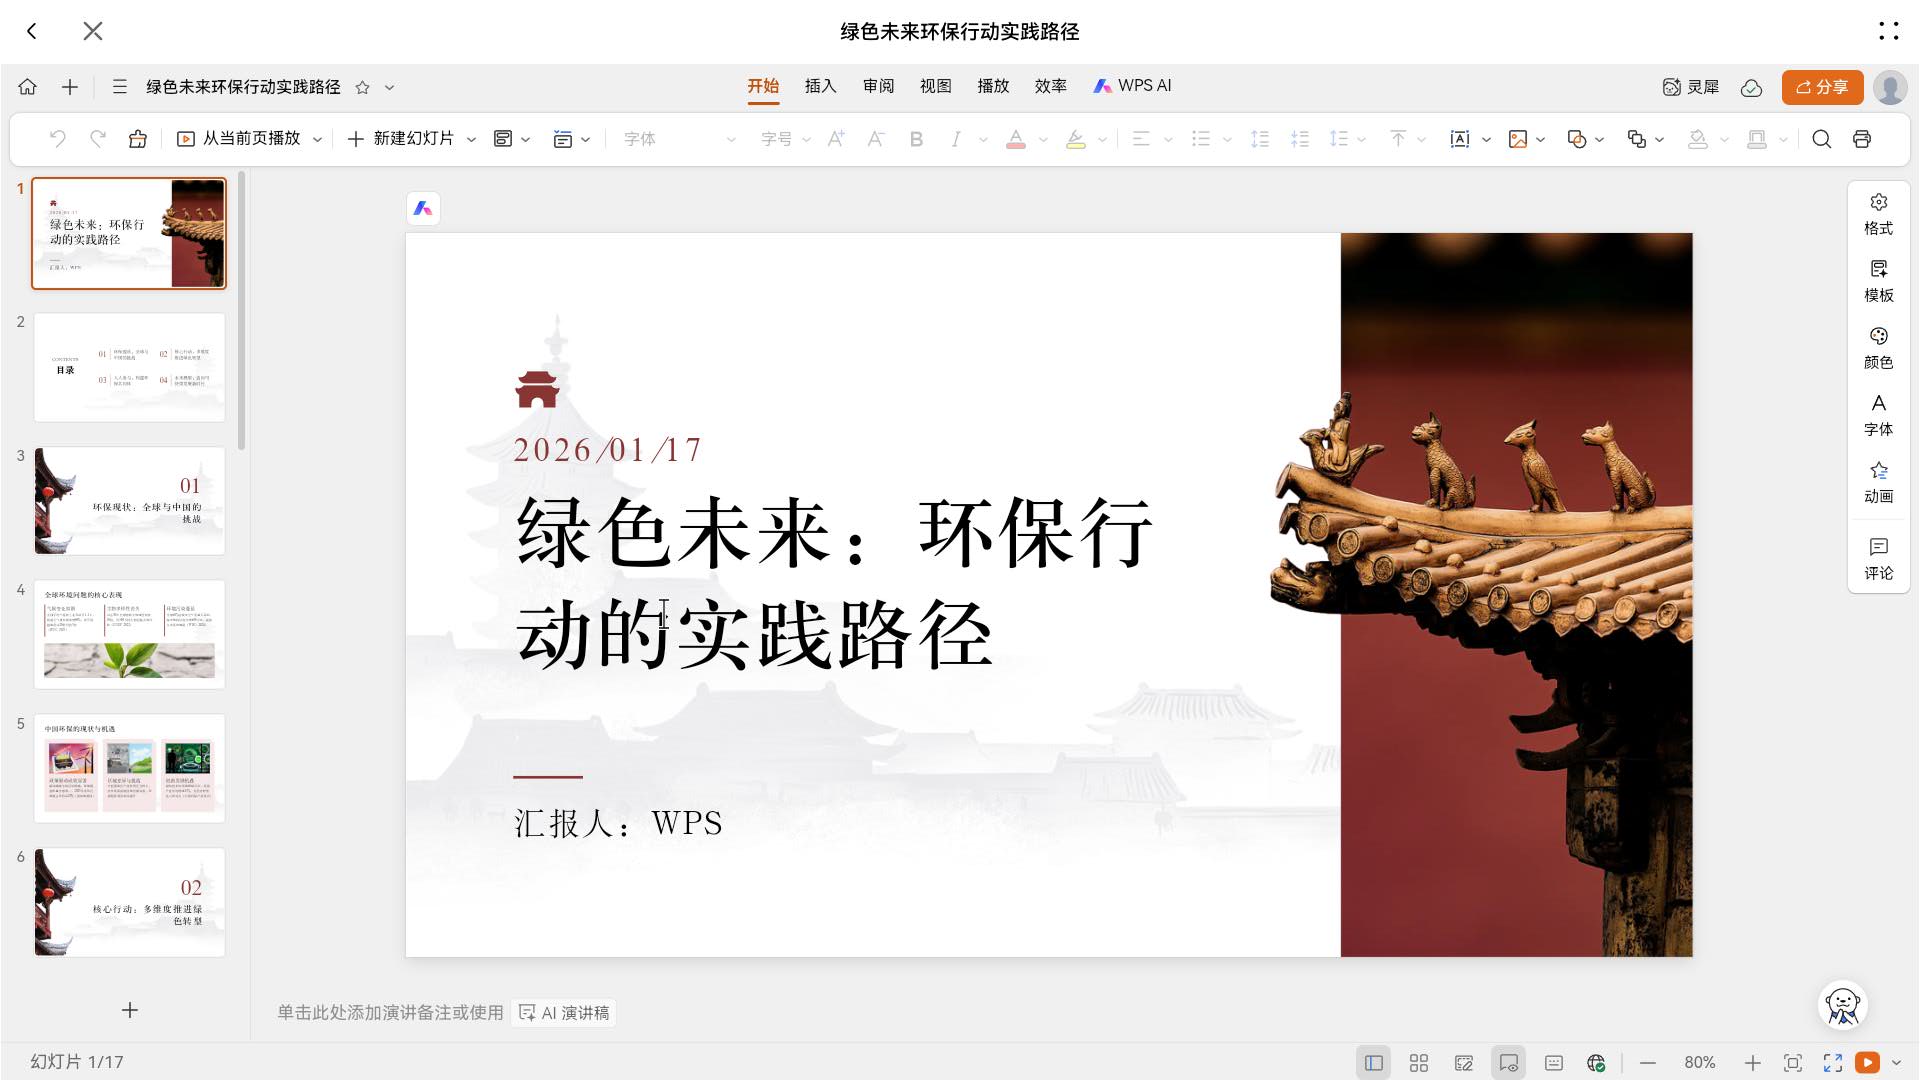Screen dimensions: 1920x1080
Task: Expand the document title dropdown arrow
Action: (x=390, y=87)
